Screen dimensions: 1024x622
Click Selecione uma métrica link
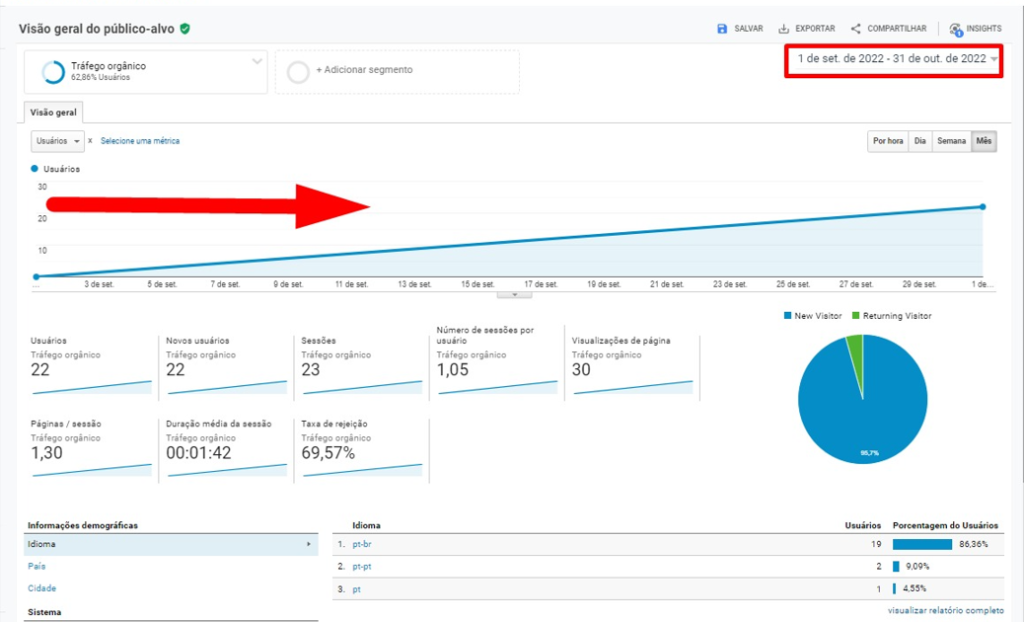tap(140, 141)
